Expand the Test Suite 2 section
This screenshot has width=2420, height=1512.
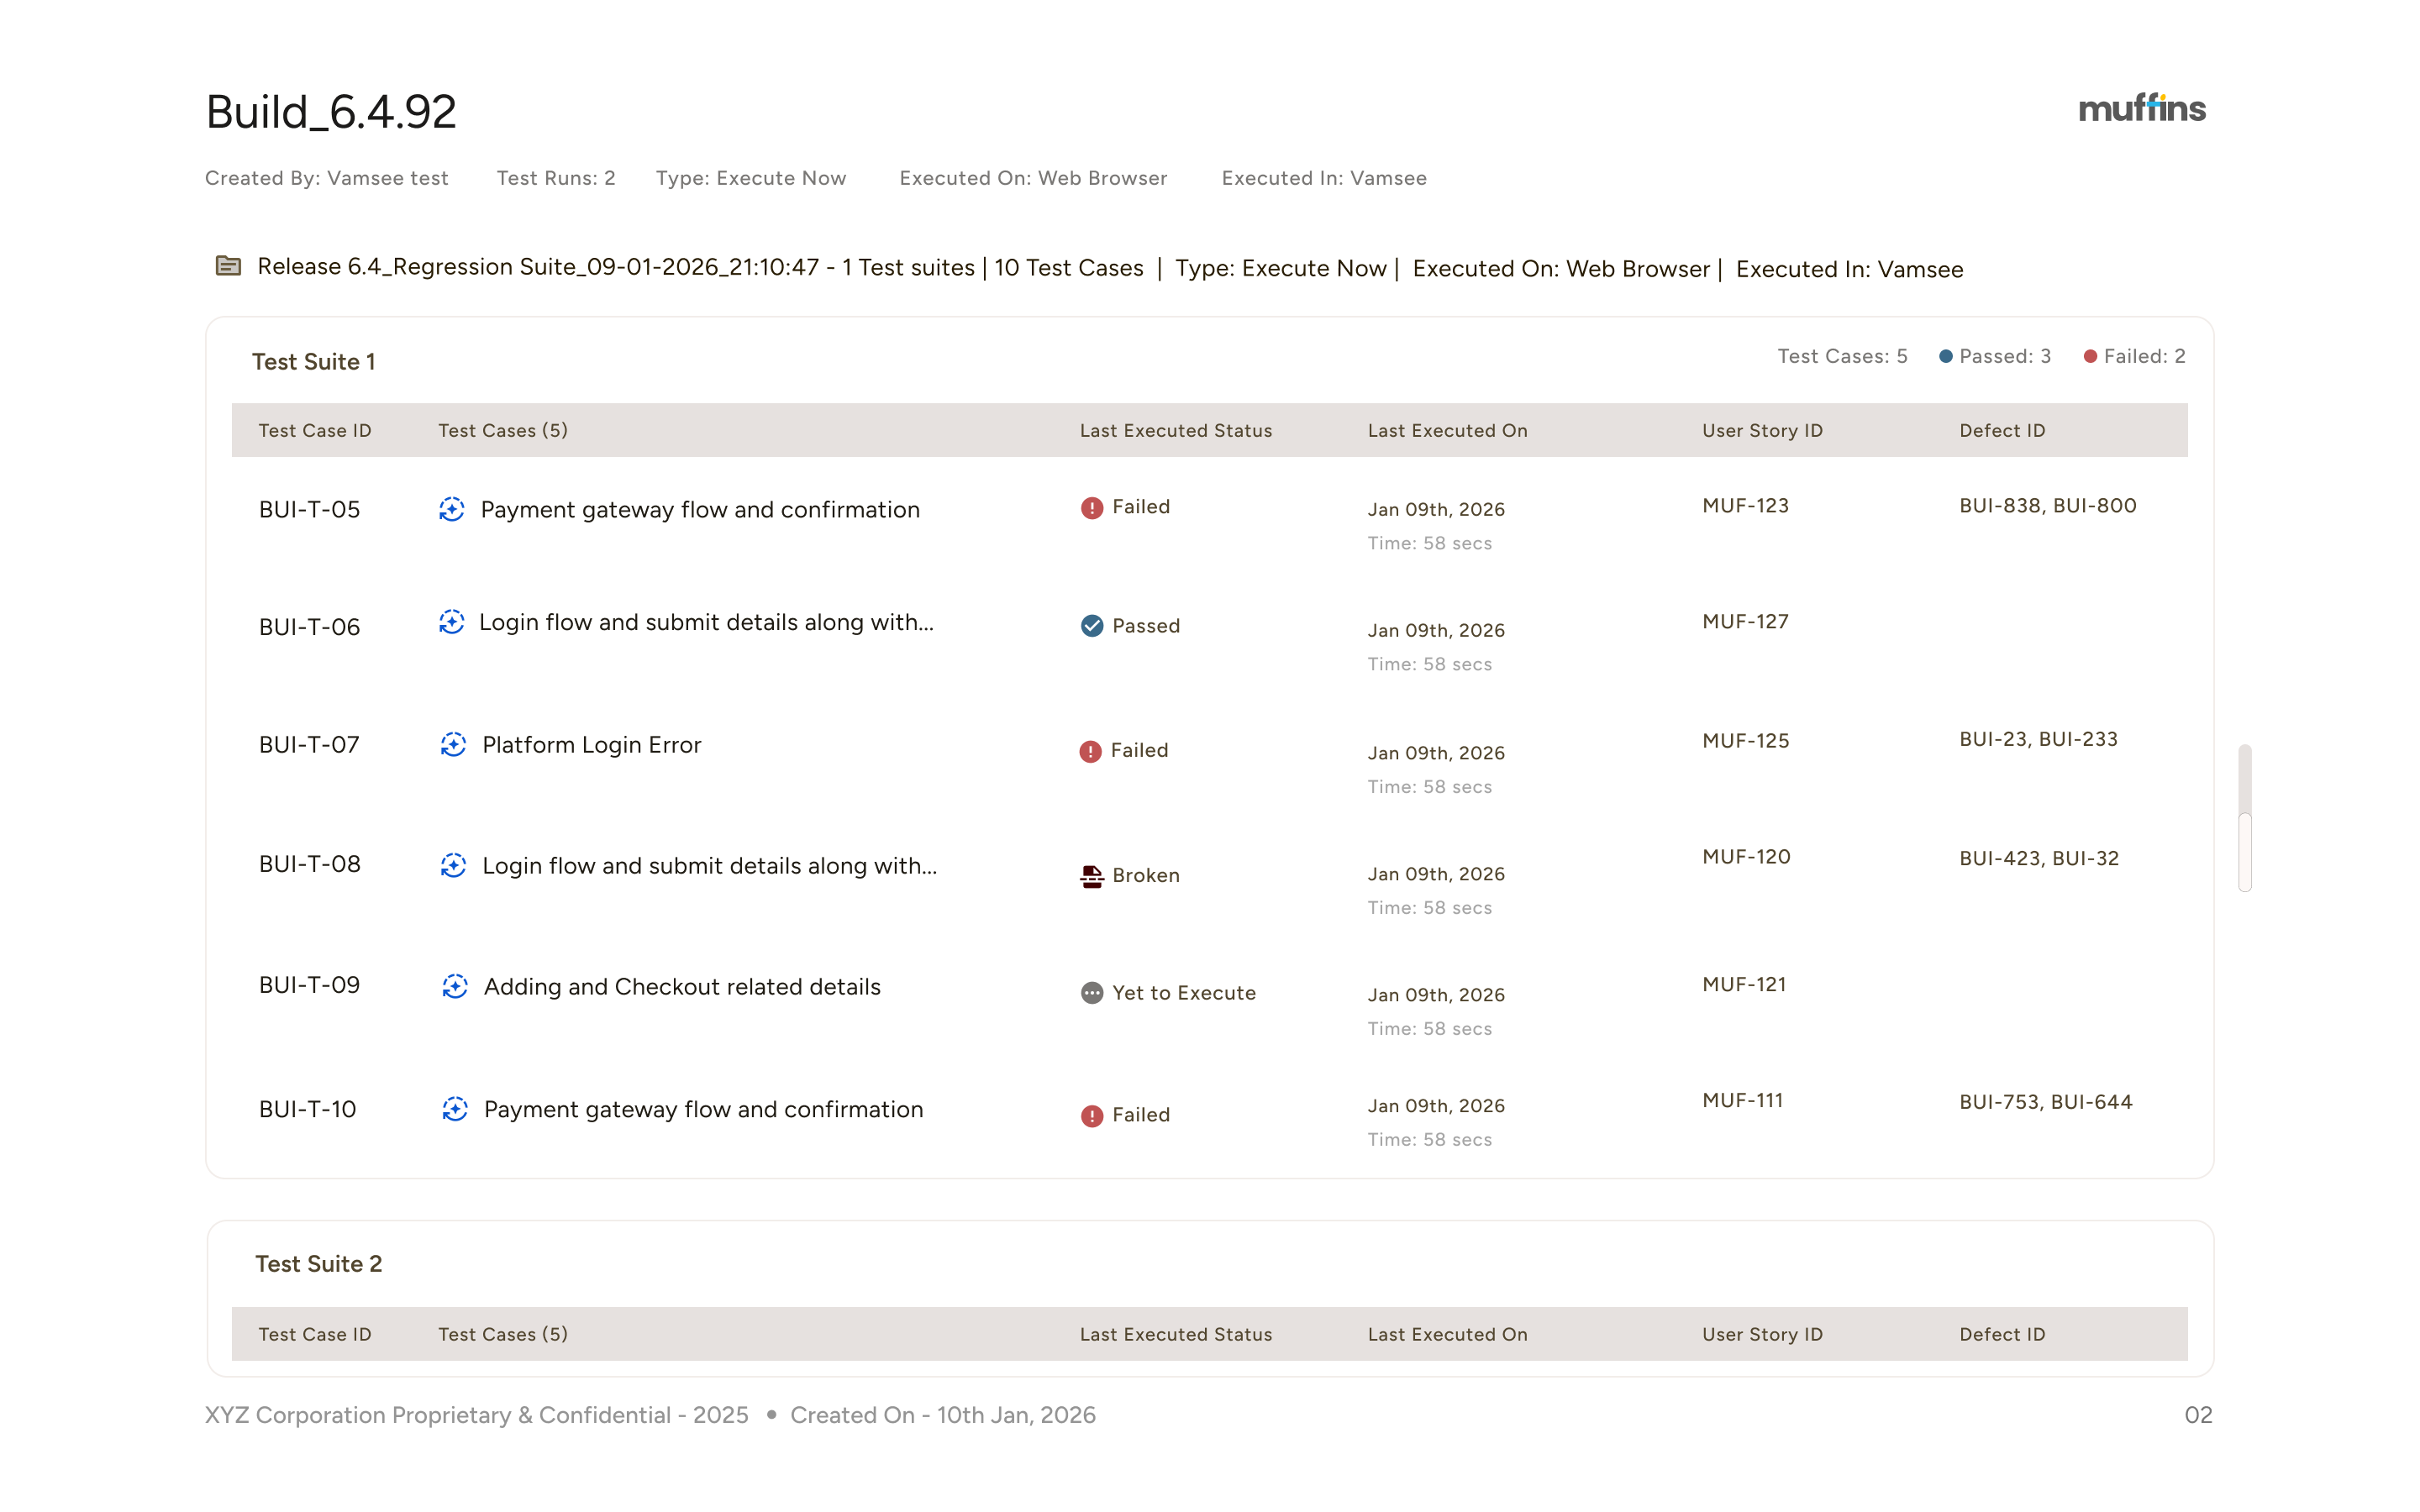pos(319,1263)
